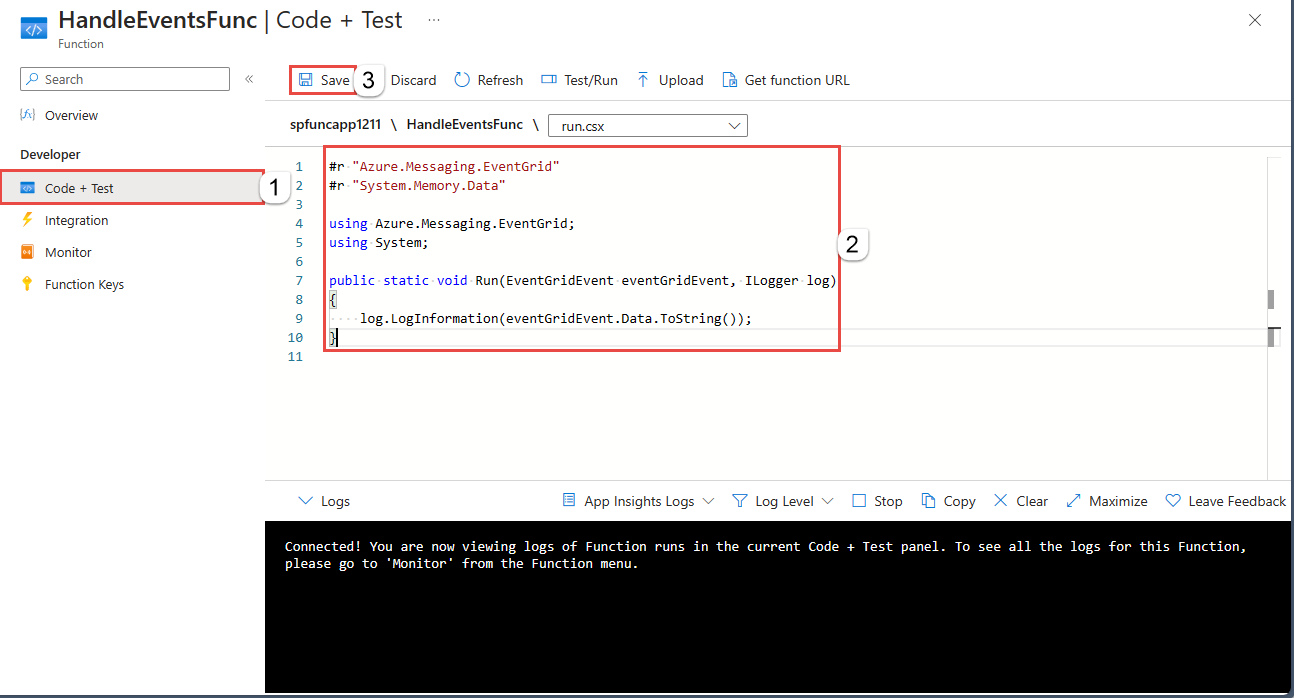
Task: Select Code + Test in Developer menu
Action: pyautogui.click(x=132, y=188)
